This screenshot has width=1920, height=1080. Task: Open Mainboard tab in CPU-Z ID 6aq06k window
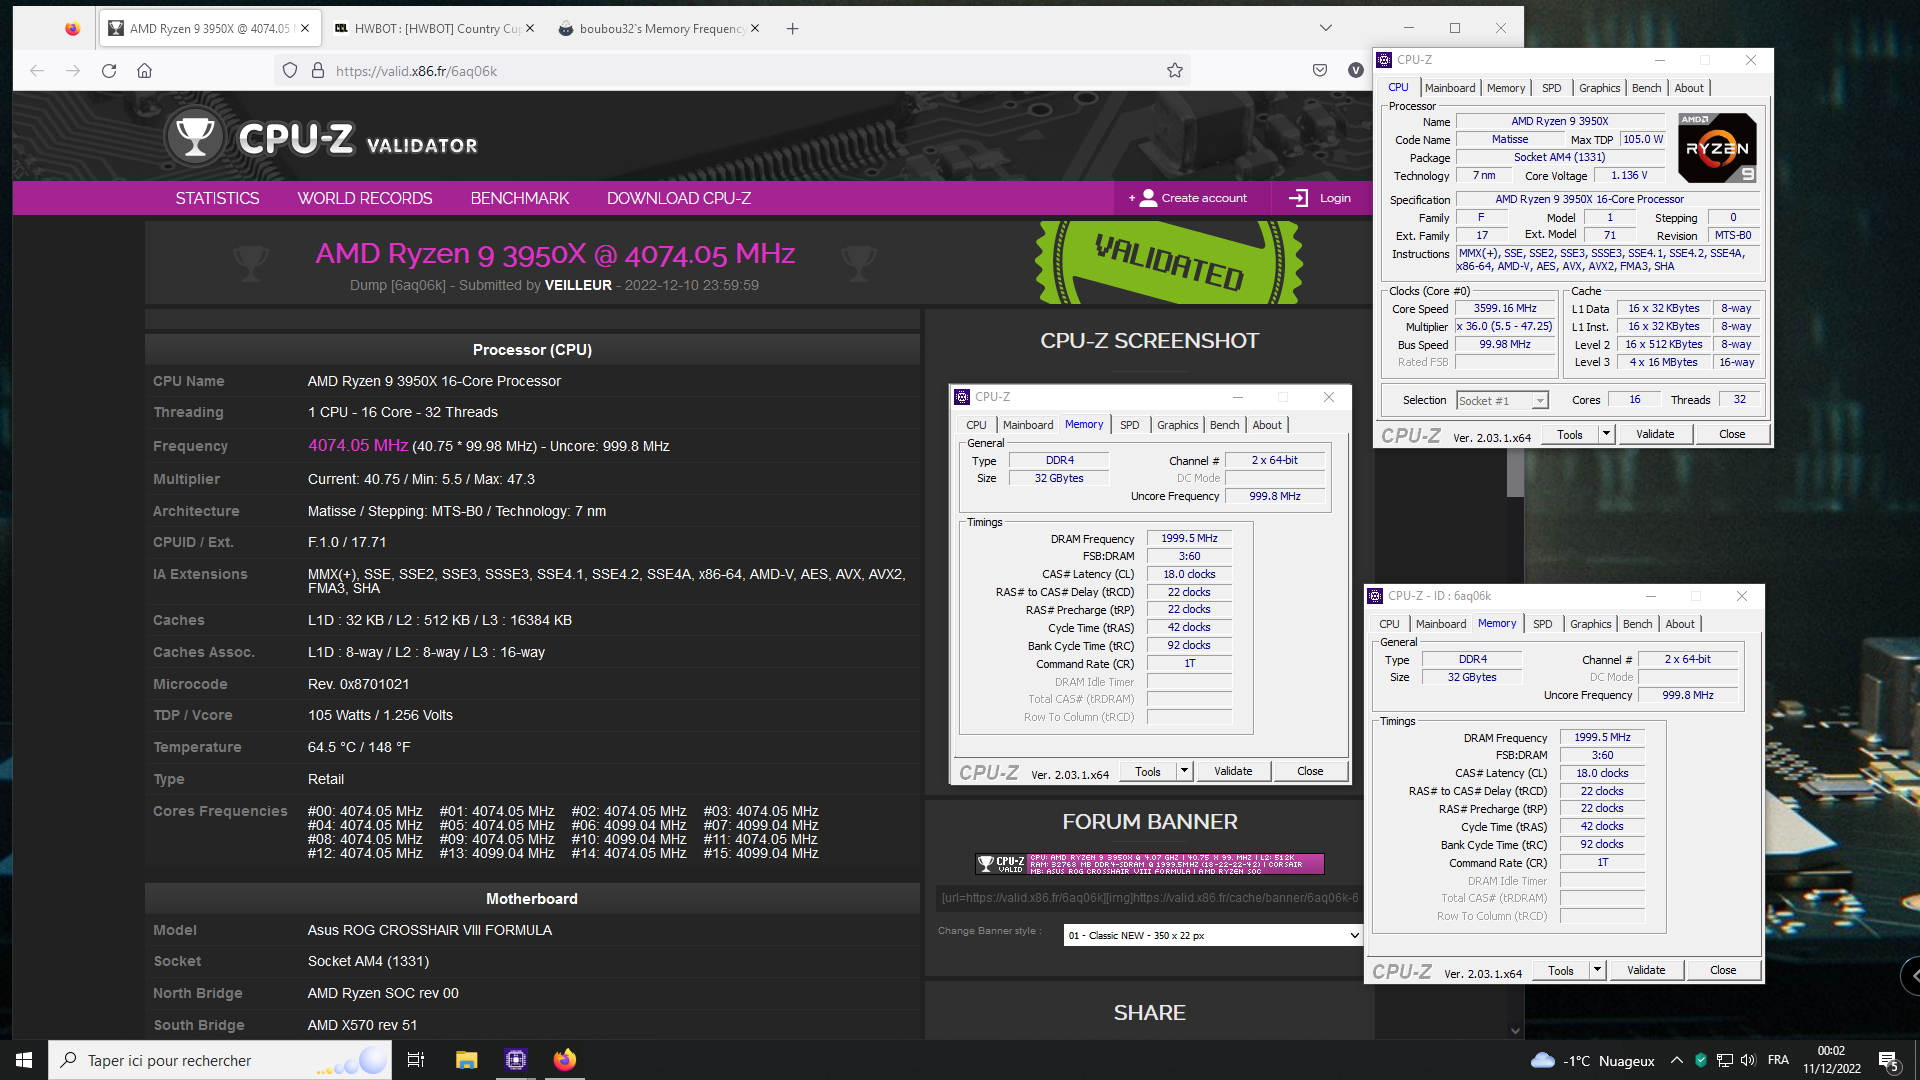(1441, 624)
